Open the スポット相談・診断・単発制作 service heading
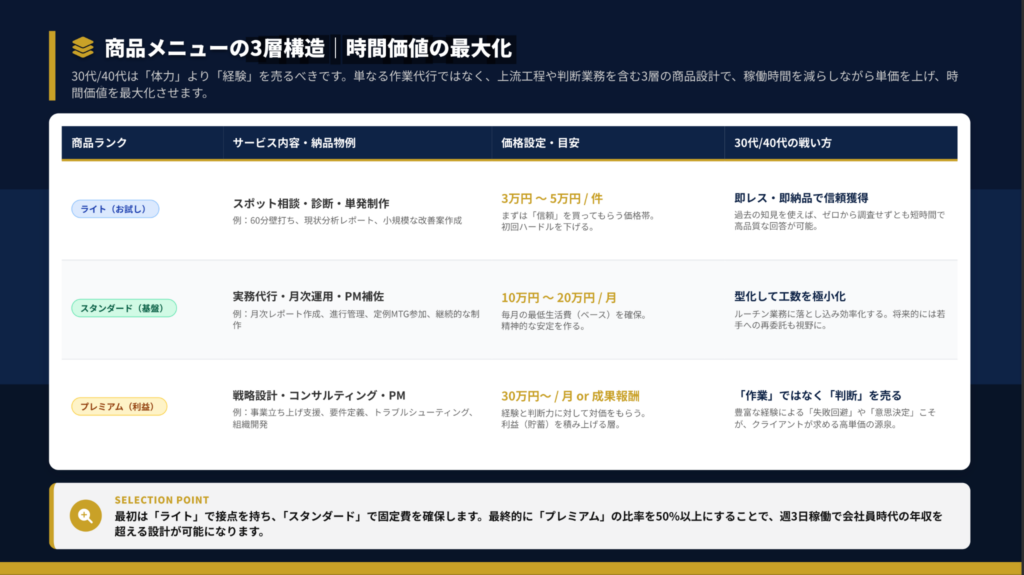 tap(311, 203)
